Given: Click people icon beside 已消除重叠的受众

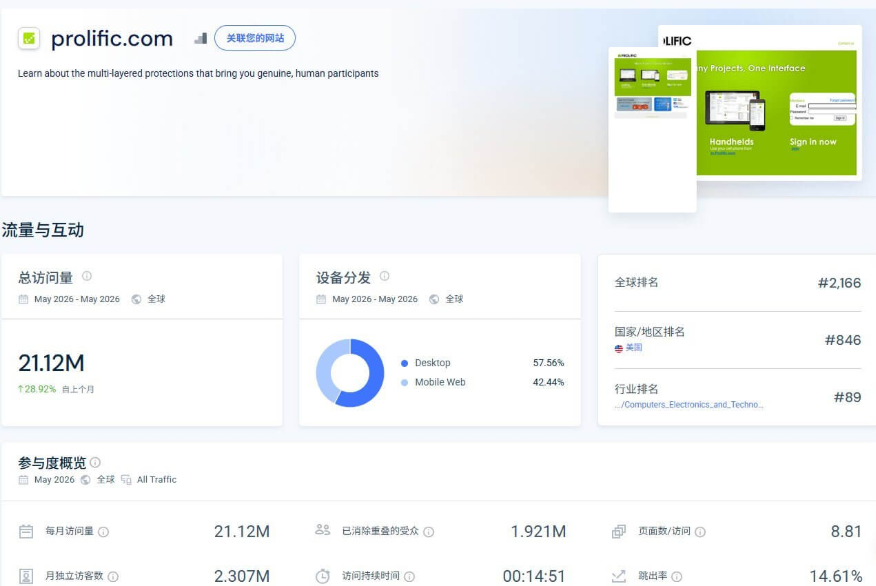Looking at the screenshot, I should [322, 530].
